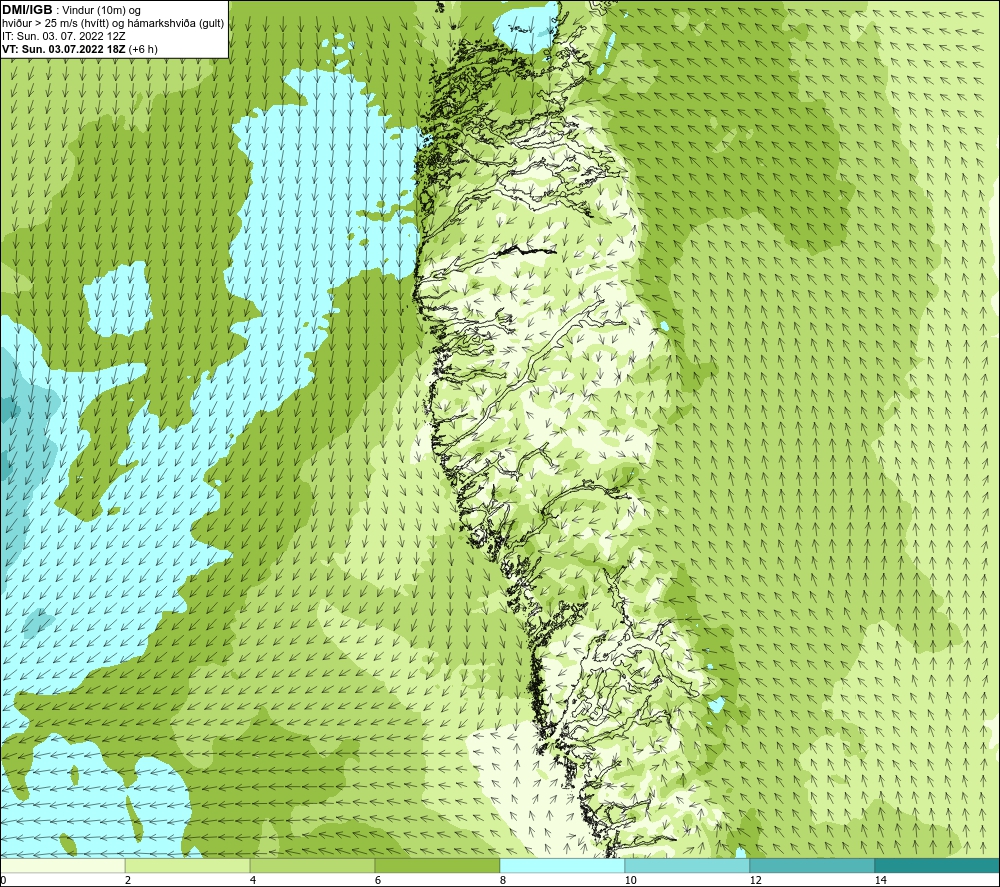Viewport: 1000px width, 887px height.
Task: Select the darkest teal swatch above 14
Action: point(937,865)
